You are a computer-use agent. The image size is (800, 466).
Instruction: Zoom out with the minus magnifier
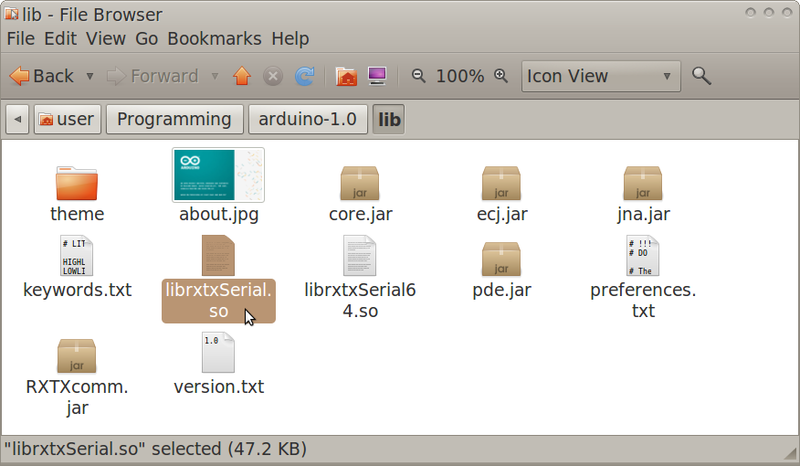click(418, 76)
